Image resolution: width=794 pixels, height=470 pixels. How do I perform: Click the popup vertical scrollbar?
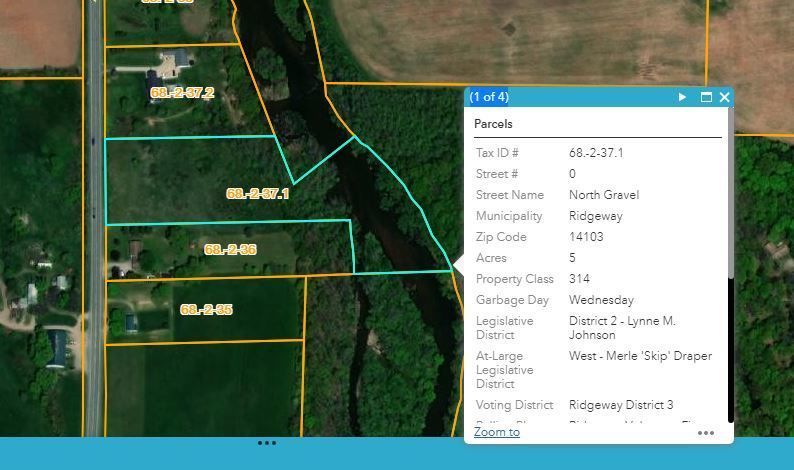click(x=730, y=200)
